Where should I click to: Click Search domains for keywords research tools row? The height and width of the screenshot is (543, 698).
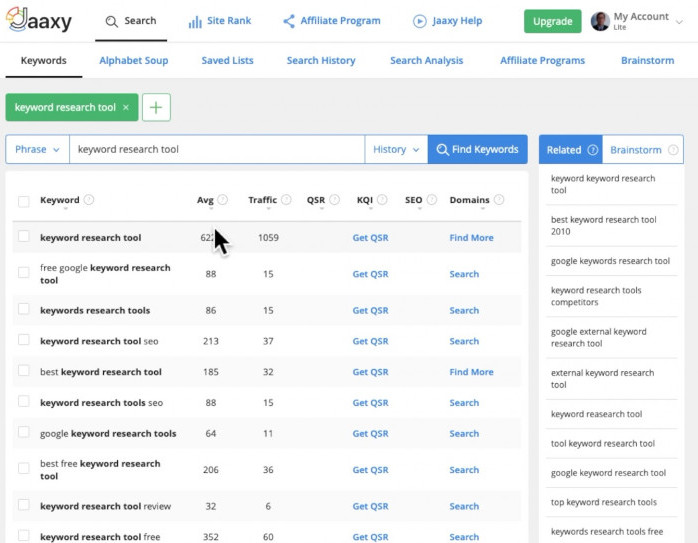(x=464, y=310)
